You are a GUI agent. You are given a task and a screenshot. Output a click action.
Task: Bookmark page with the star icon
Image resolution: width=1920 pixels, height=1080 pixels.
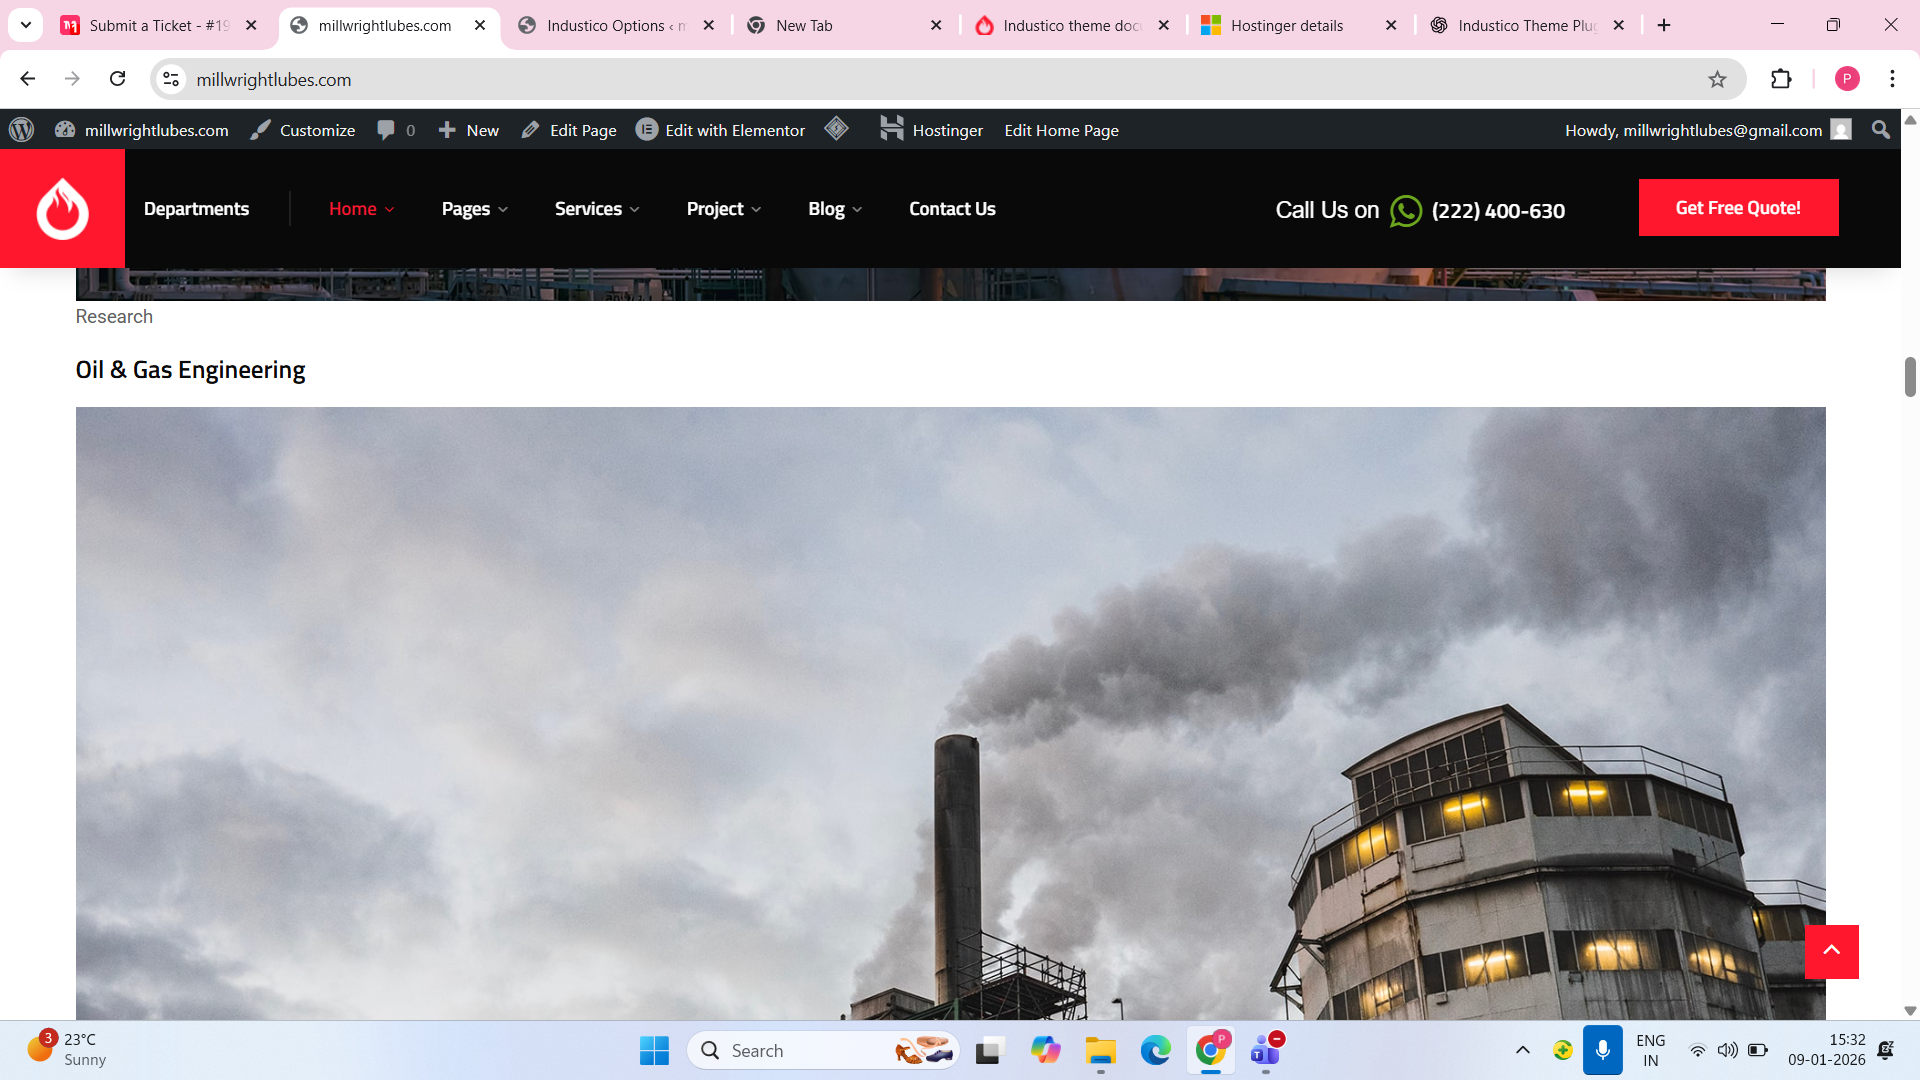click(1717, 79)
